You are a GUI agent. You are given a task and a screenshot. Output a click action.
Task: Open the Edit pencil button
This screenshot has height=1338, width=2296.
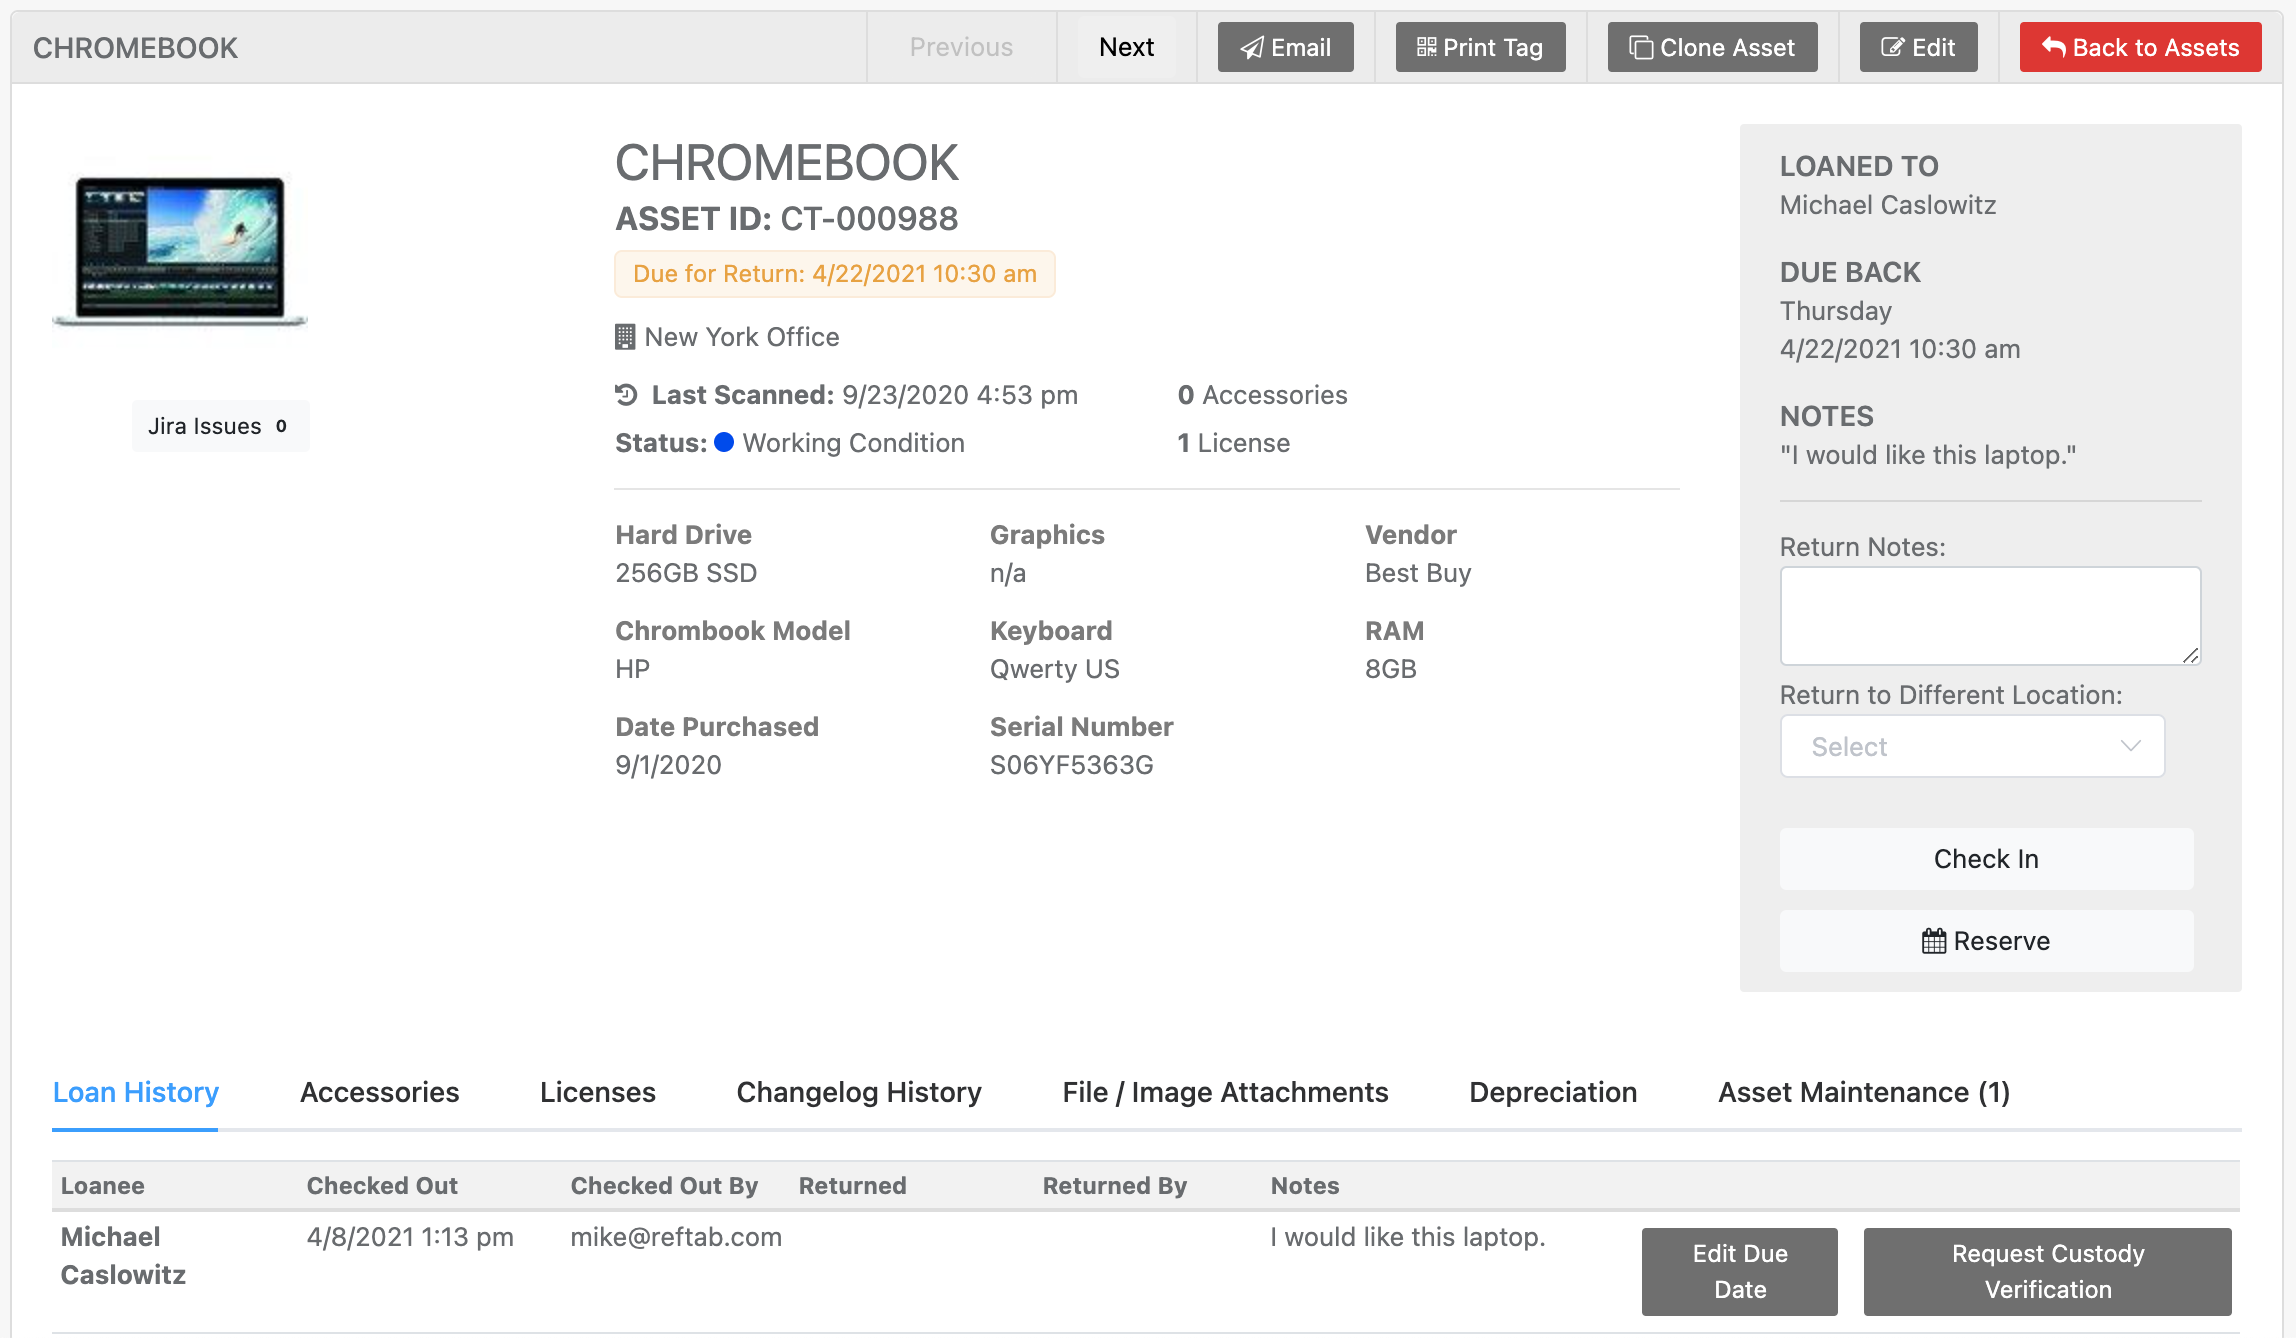[1918, 47]
